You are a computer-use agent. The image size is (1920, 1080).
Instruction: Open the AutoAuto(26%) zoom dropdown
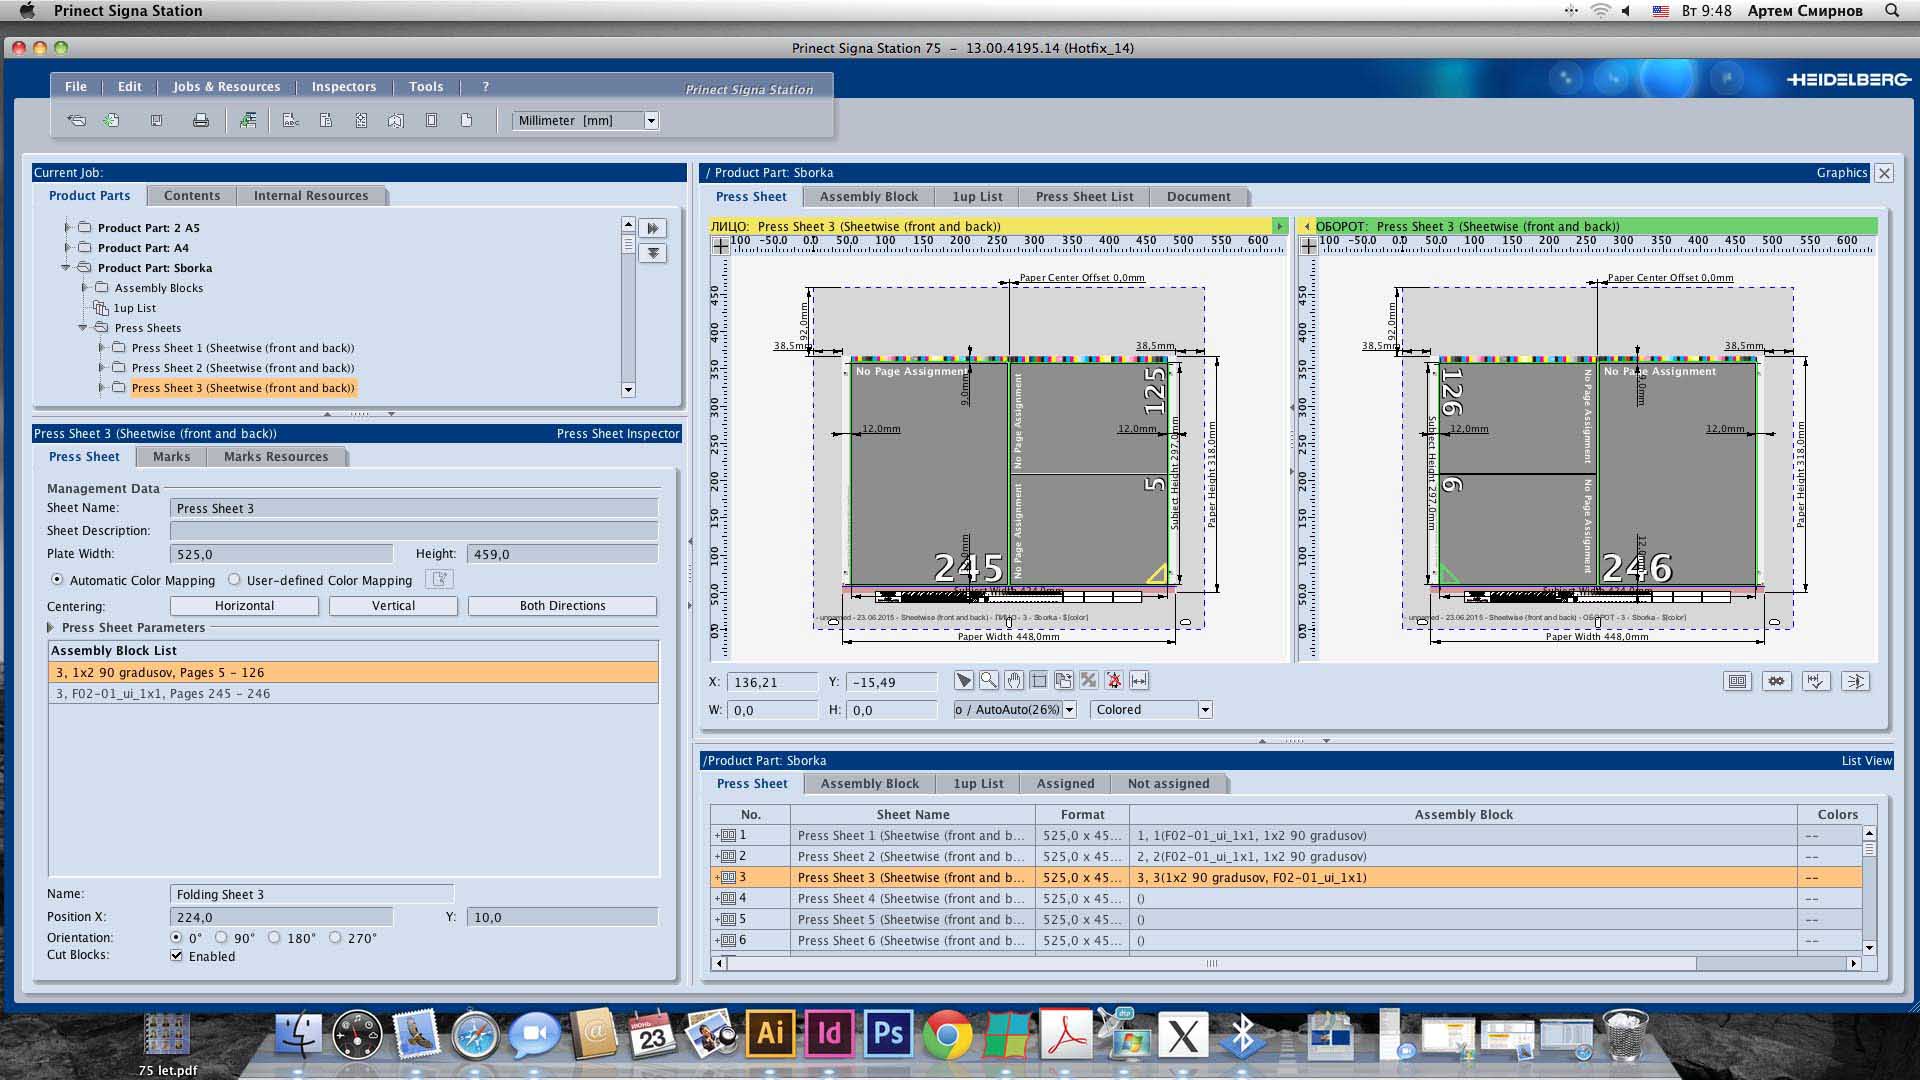click(1069, 710)
